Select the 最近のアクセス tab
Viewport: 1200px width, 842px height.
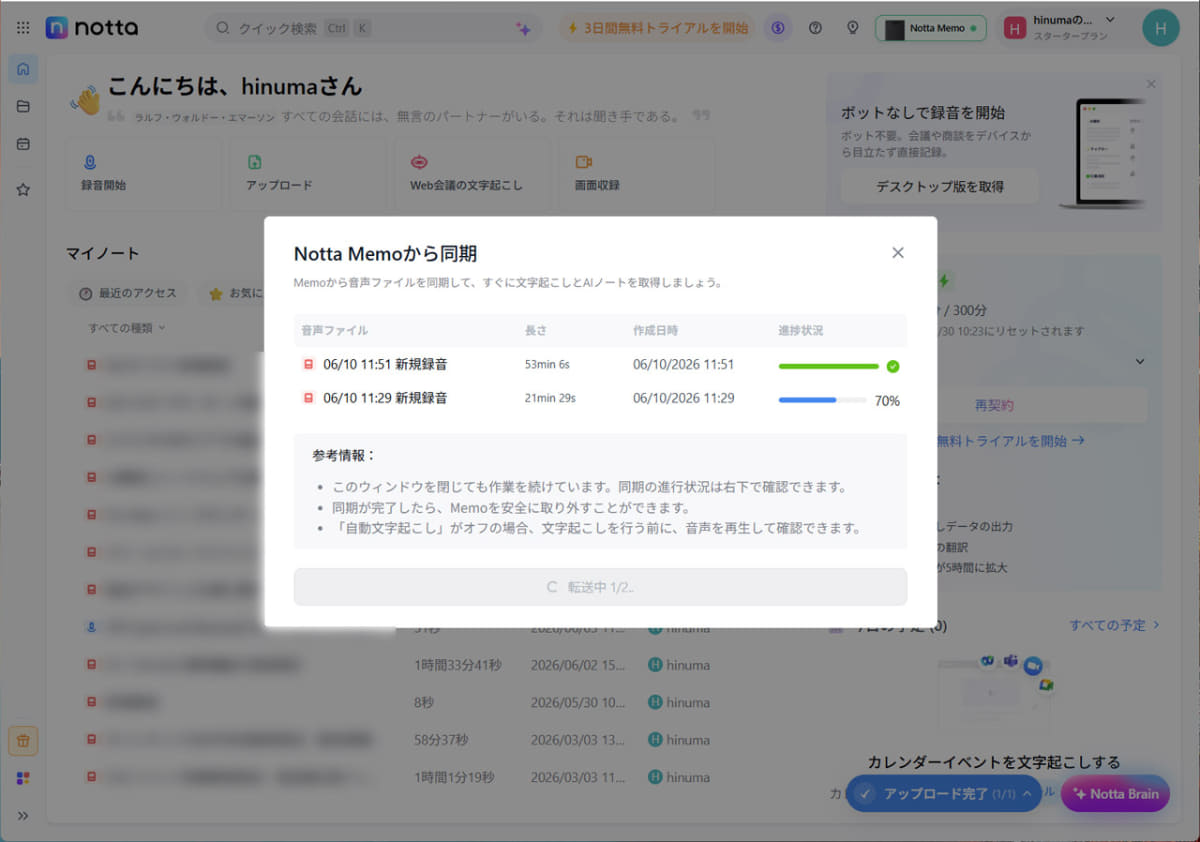tap(127, 293)
